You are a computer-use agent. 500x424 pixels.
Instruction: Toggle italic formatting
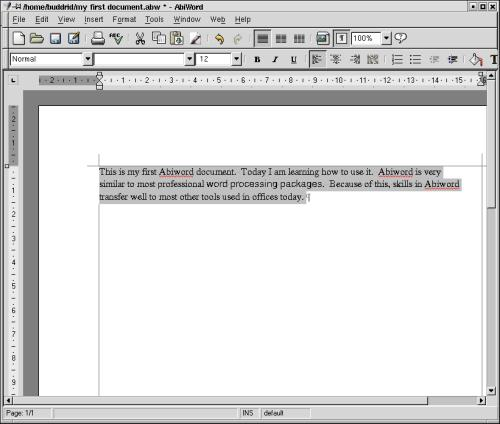[x=275, y=60]
